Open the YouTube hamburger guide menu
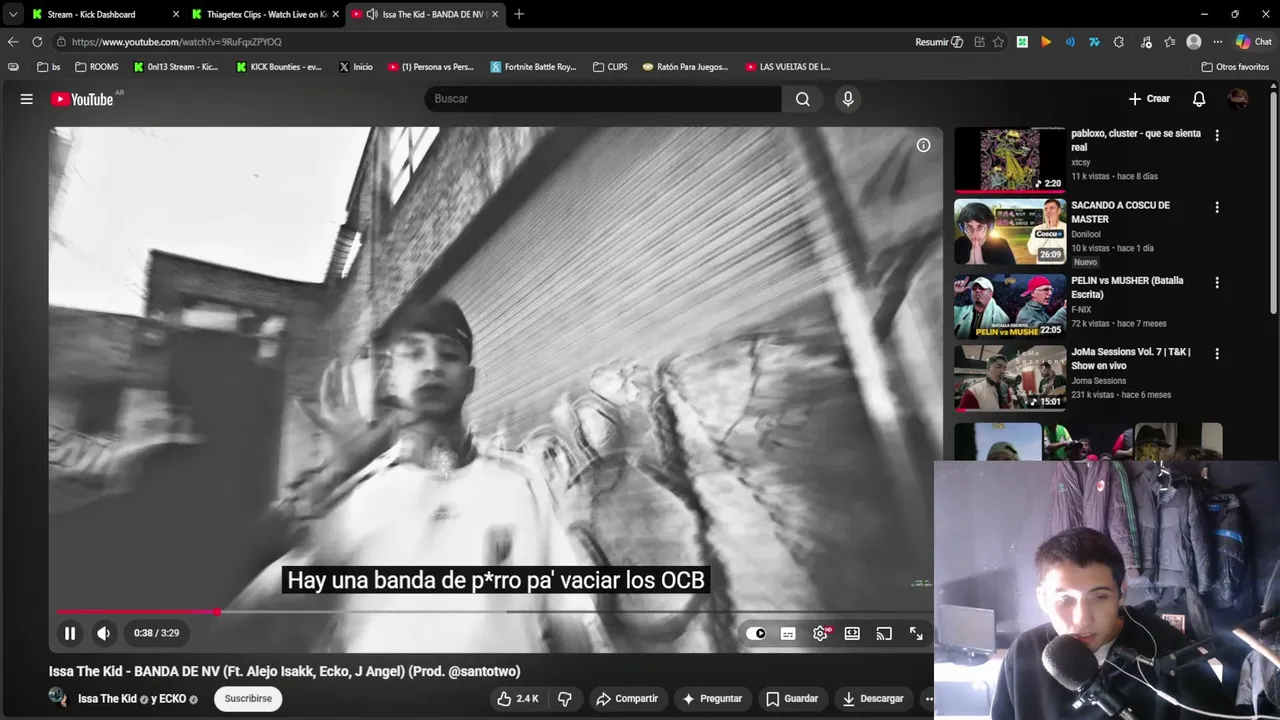 (x=27, y=99)
